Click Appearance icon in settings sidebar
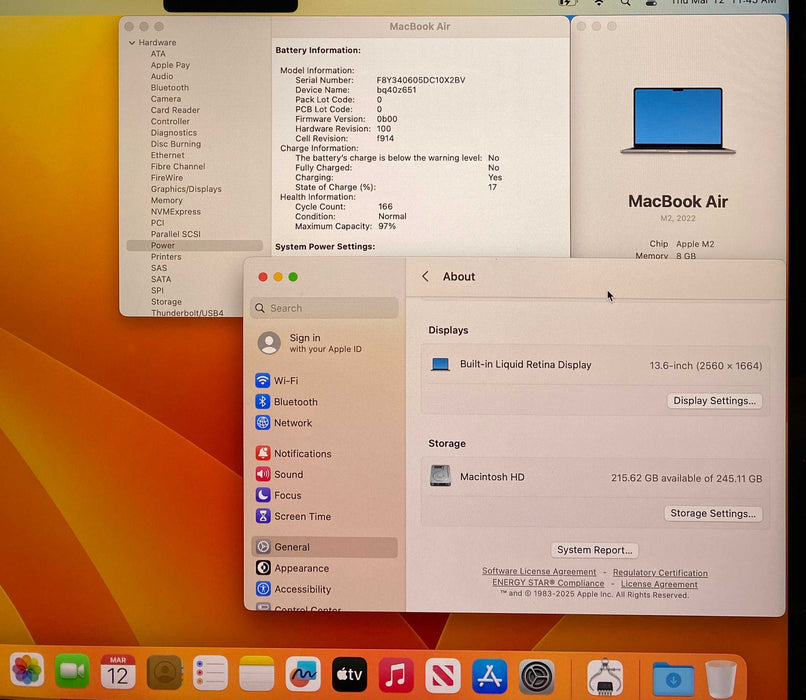Viewport: 806px width, 700px height. (263, 568)
